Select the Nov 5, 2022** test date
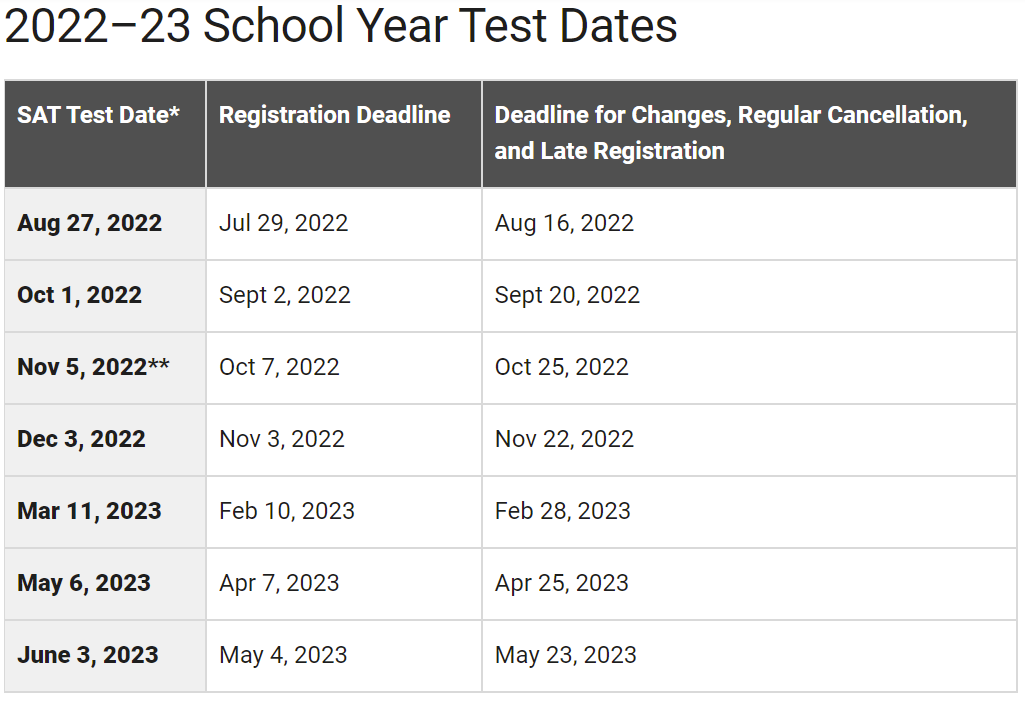Viewport: 1025px width, 702px height. 93,367
